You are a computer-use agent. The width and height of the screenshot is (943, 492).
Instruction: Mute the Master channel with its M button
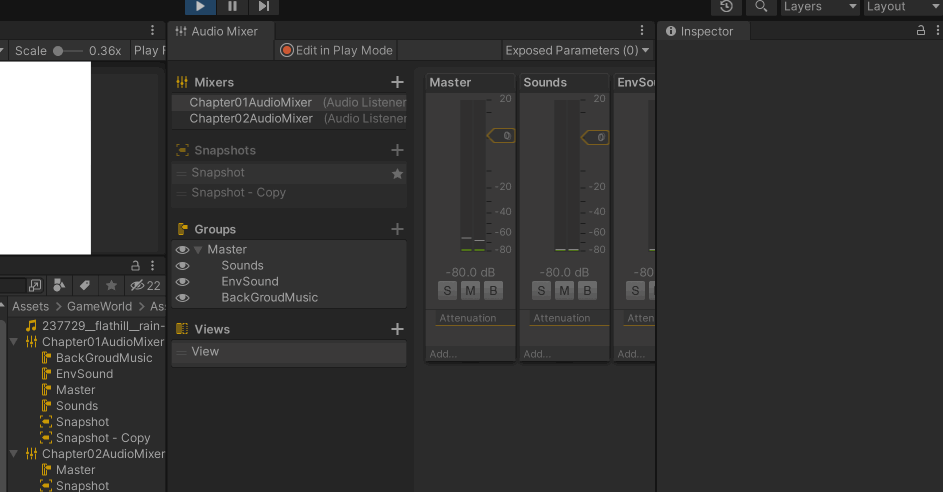pyautogui.click(x=470, y=291)
